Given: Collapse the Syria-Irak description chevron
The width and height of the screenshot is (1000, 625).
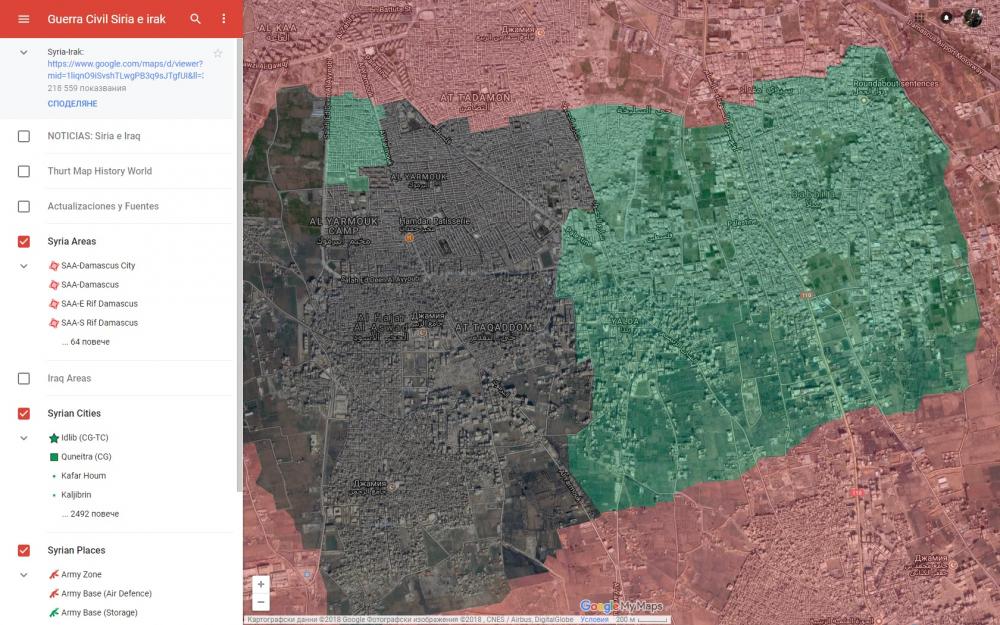Looking at the screenshot, I should [x=24, y=52].
